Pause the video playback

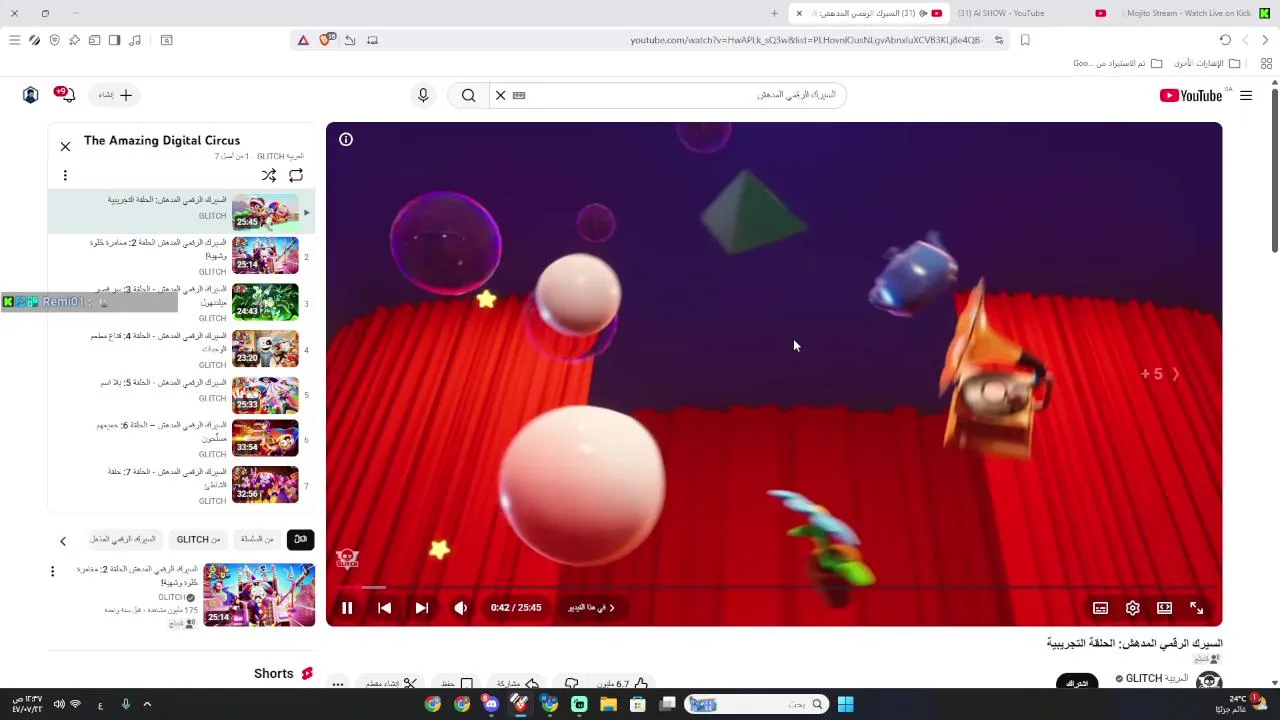[347, 608]
